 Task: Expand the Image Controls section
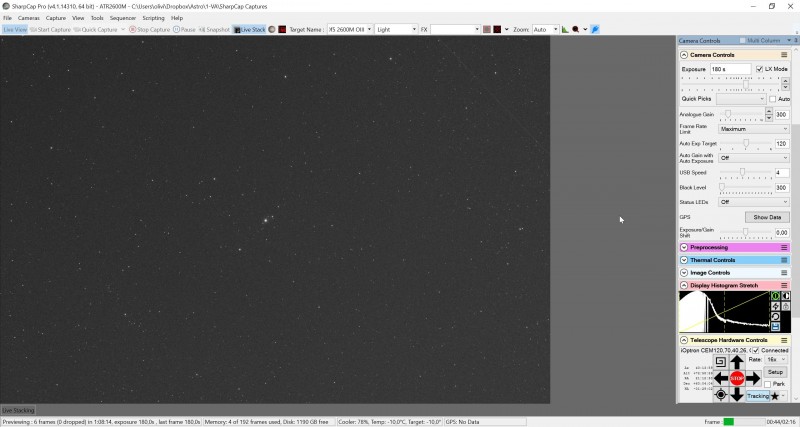coord(684,273)
